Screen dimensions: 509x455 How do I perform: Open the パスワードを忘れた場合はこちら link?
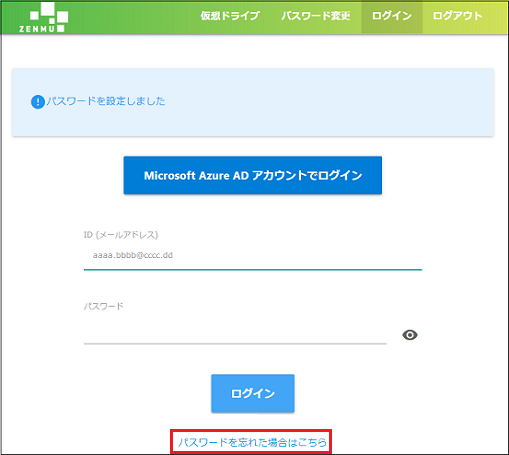pos(252,442)
